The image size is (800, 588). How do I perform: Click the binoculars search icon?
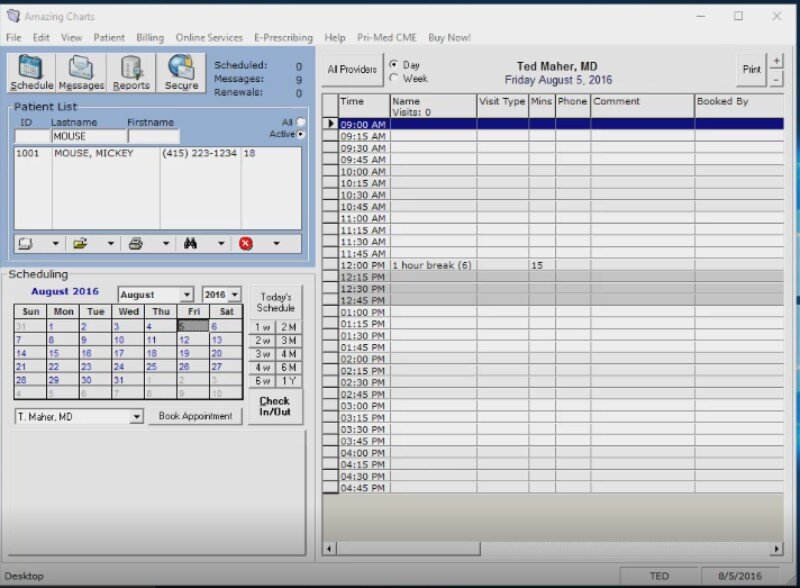coord(191,243)
